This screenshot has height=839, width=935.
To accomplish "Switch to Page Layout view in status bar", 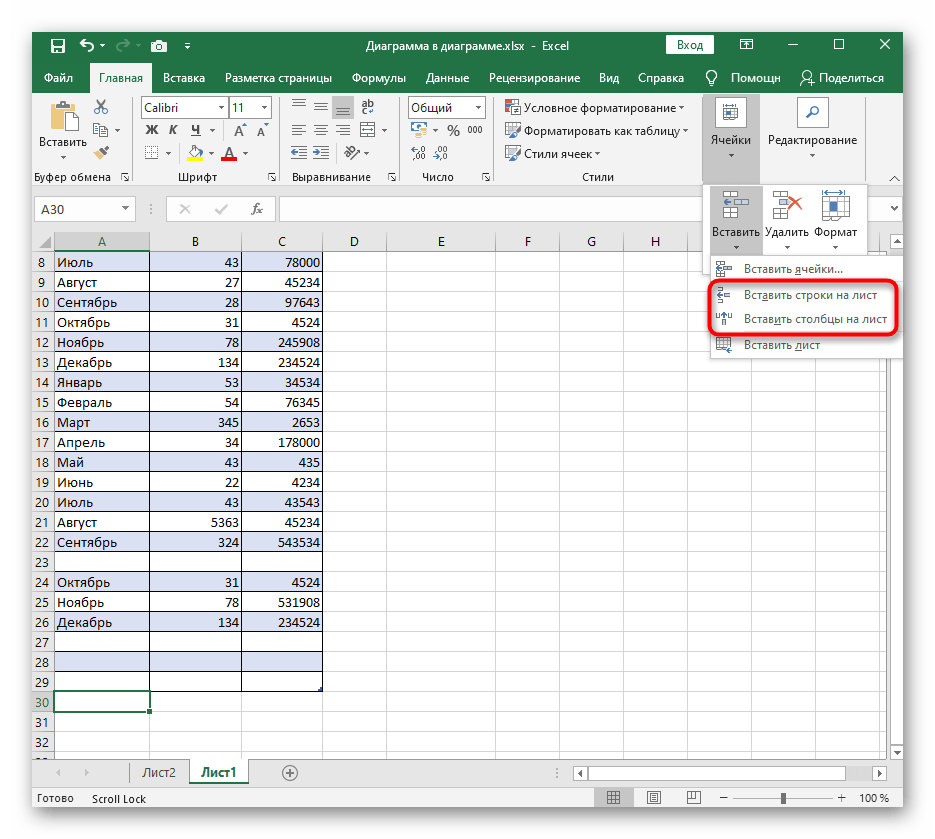I will tap(654, 797).
